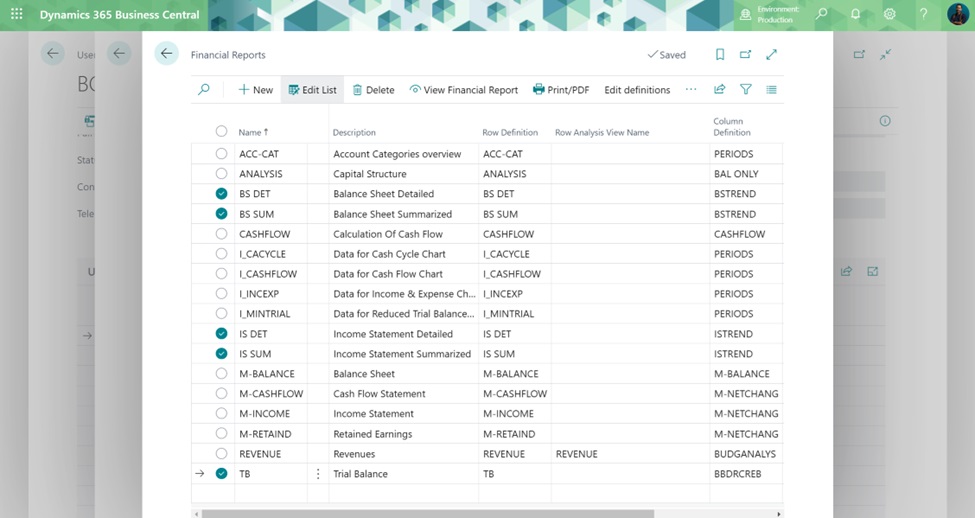Open Row Definition column header menu
The height and width of the screenshot is (518, 975).
pyautogui.click(x=510, y=132)
